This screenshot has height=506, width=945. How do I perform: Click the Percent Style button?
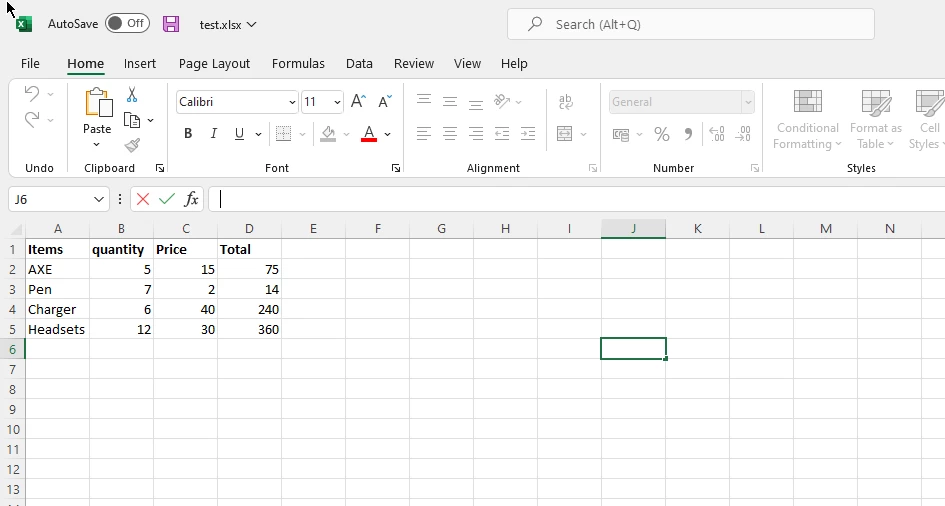662,134
